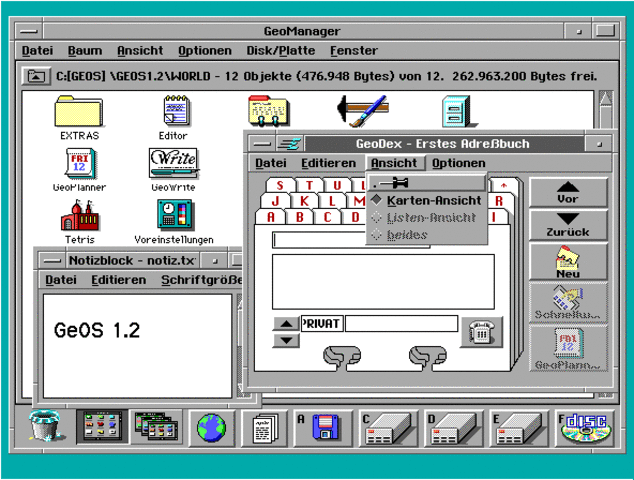
Task: Open the rolodex address book icon in GeoManager
Action: [269, 110]
